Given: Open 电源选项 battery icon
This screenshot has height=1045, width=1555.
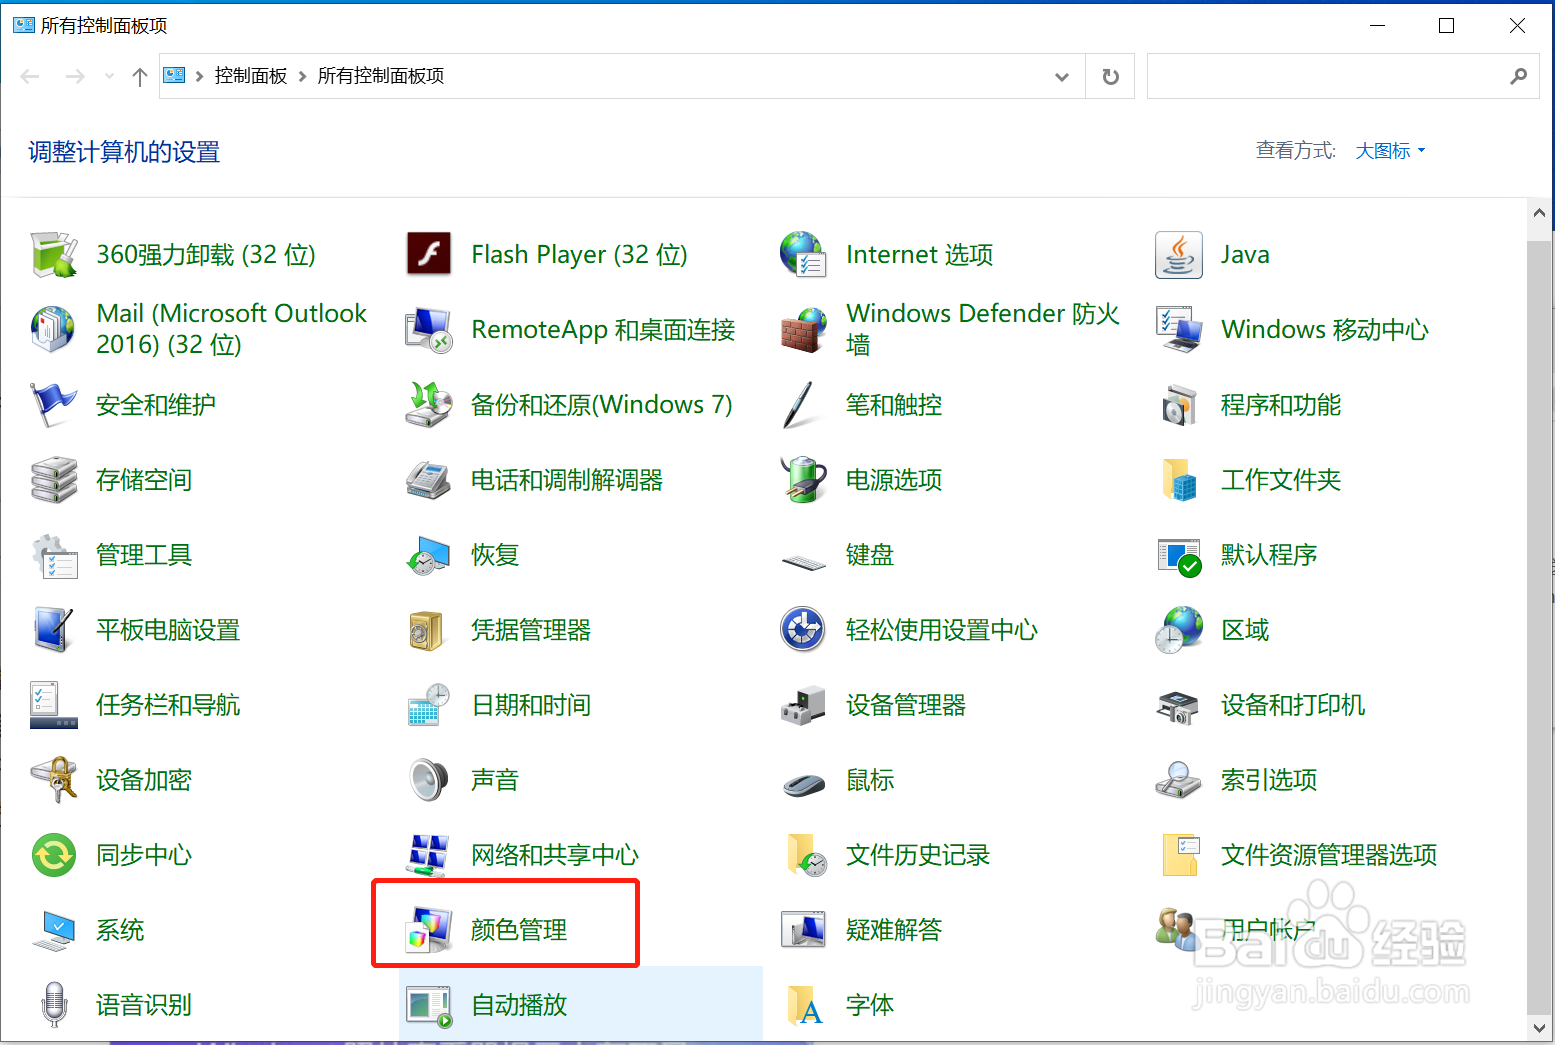Looking at the screenshot, I should tap(803, 480).
